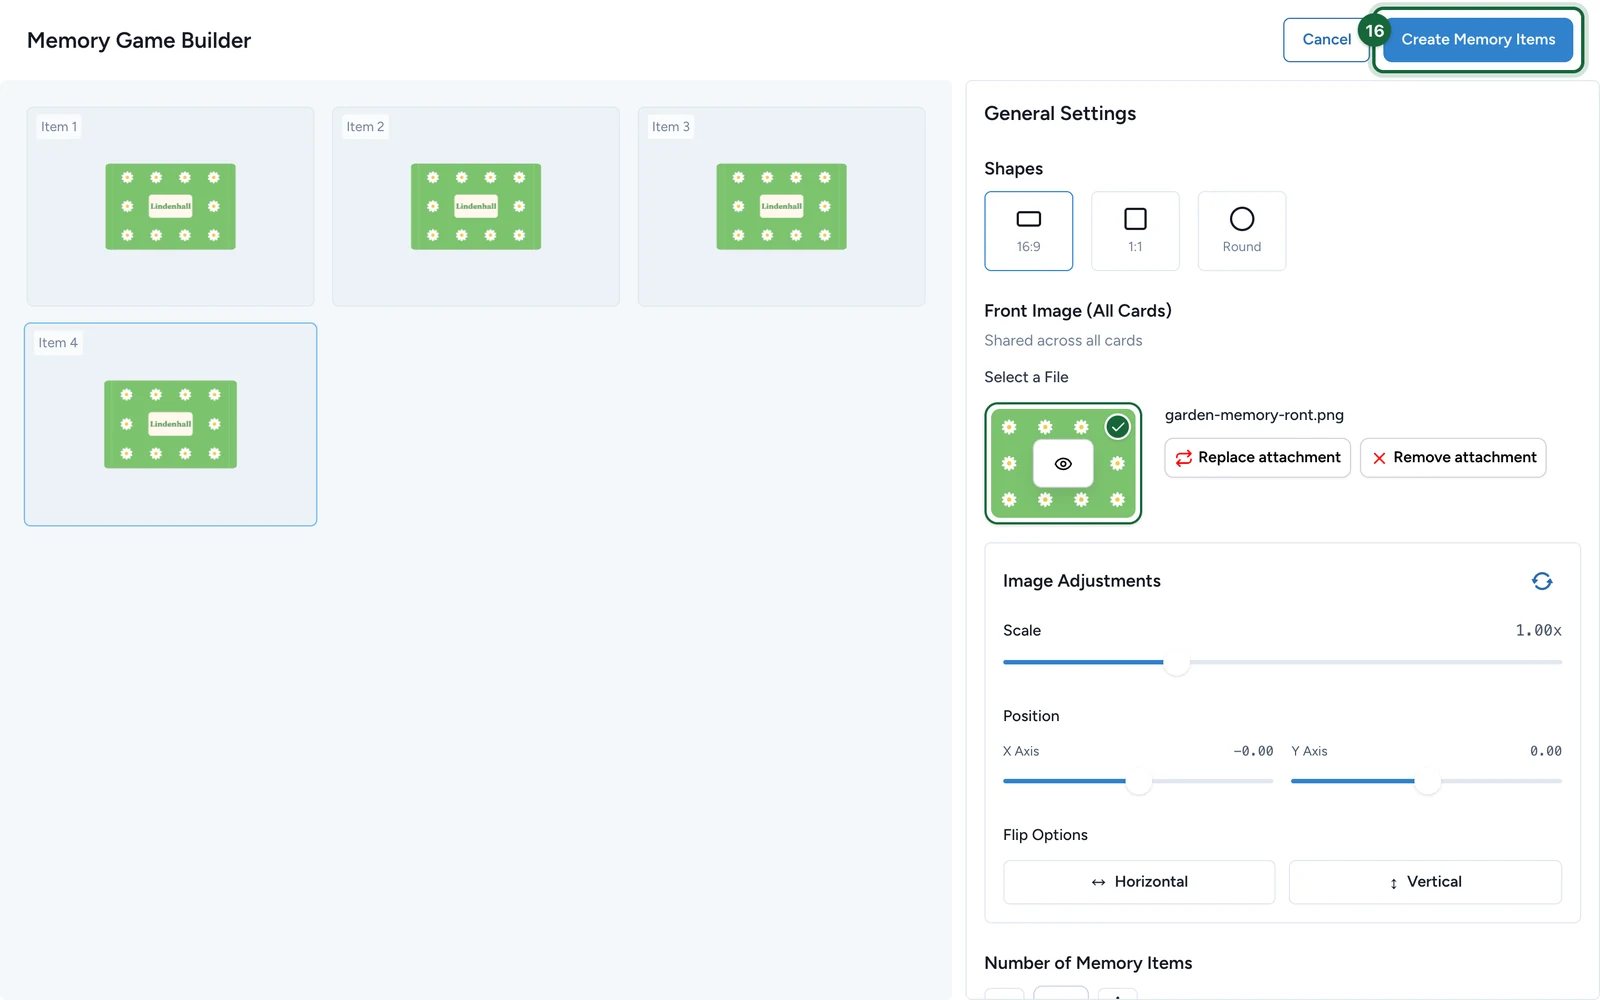Click the Y Axis position slider
Viewport: 1600px width, 1000px height.
1426,781
